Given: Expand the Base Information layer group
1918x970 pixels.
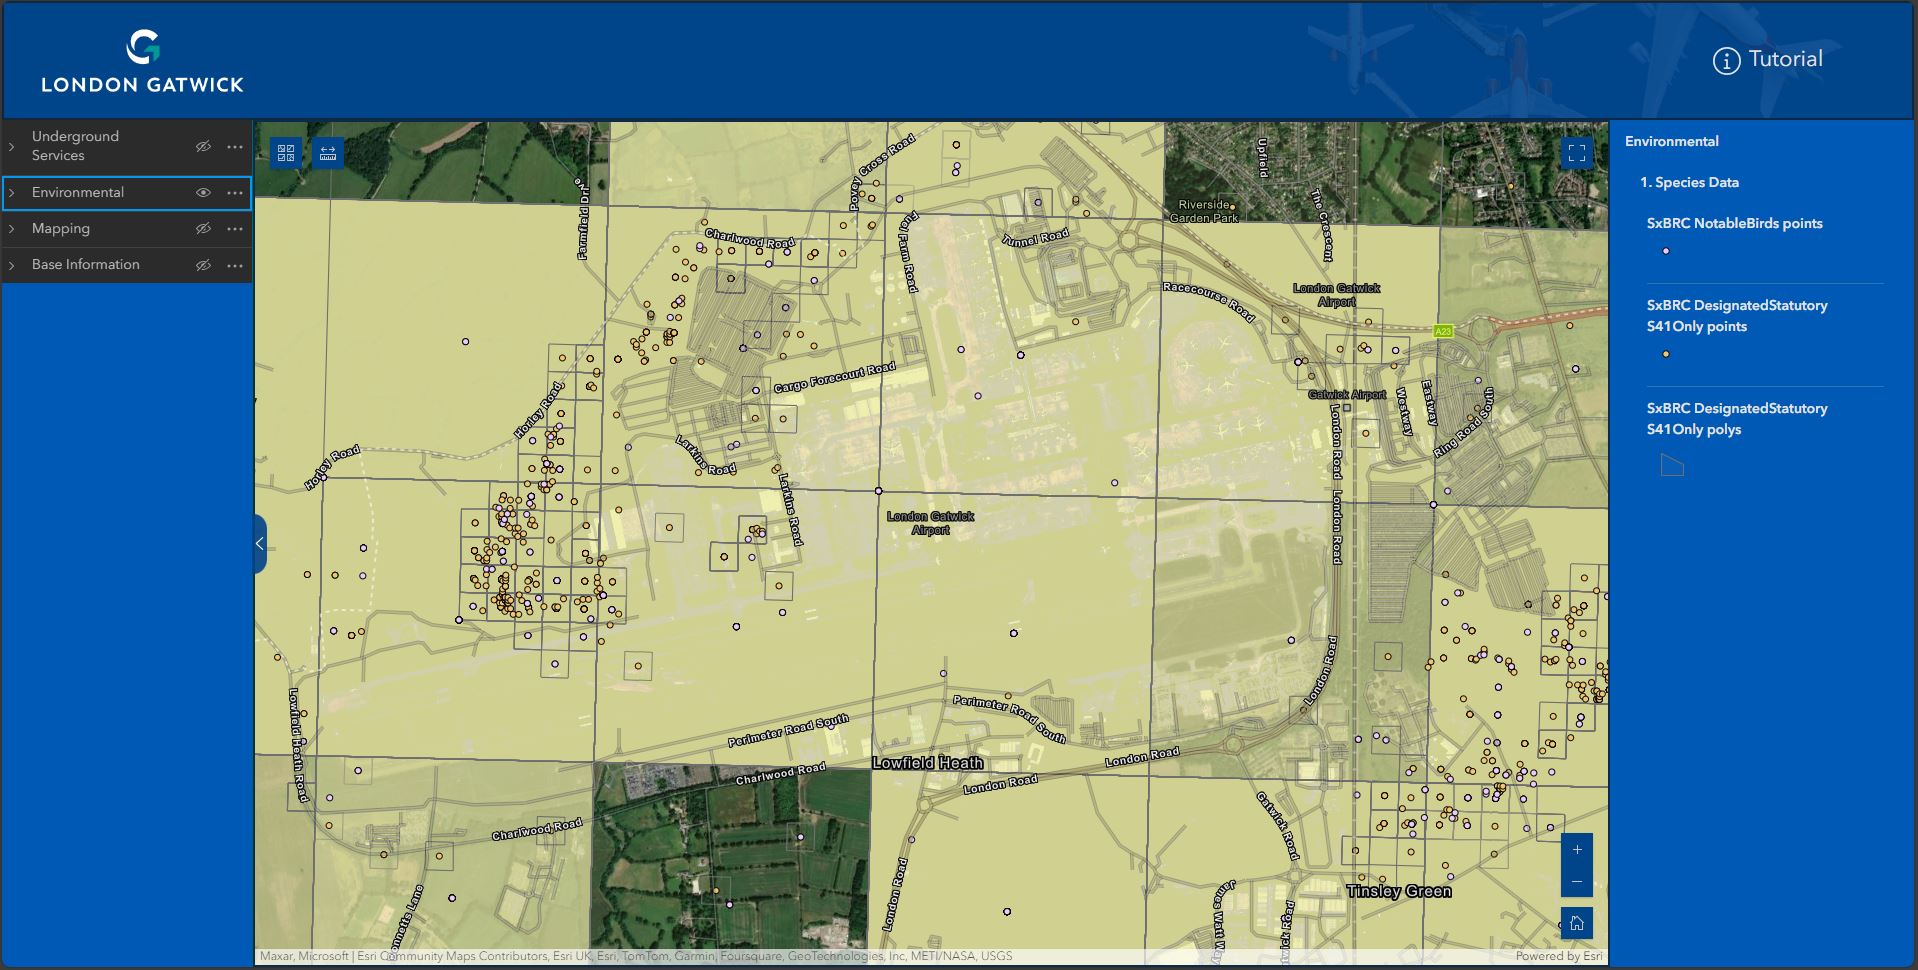Looking at the screenshot, I should click(x=12, y=264).
